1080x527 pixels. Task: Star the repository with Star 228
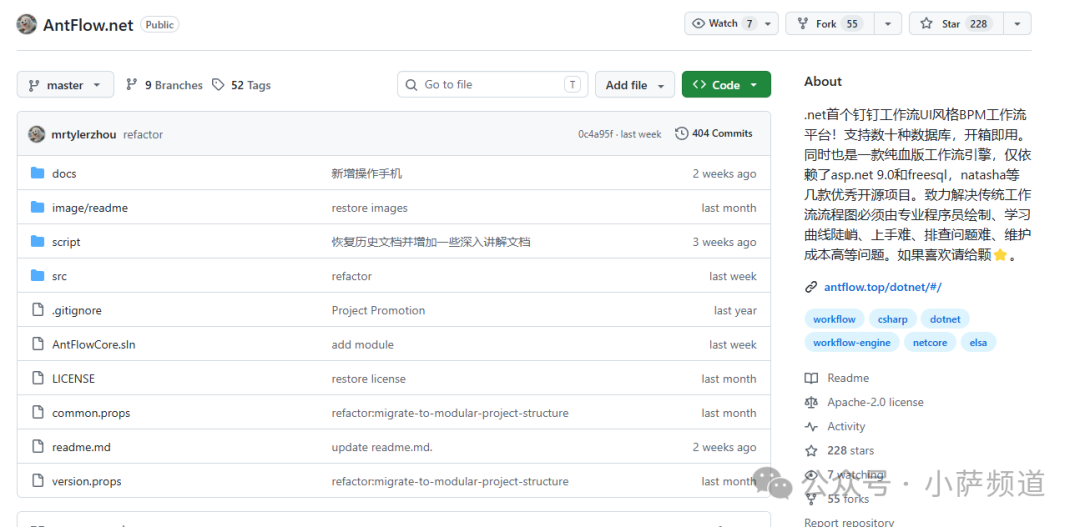pos(957,23)
